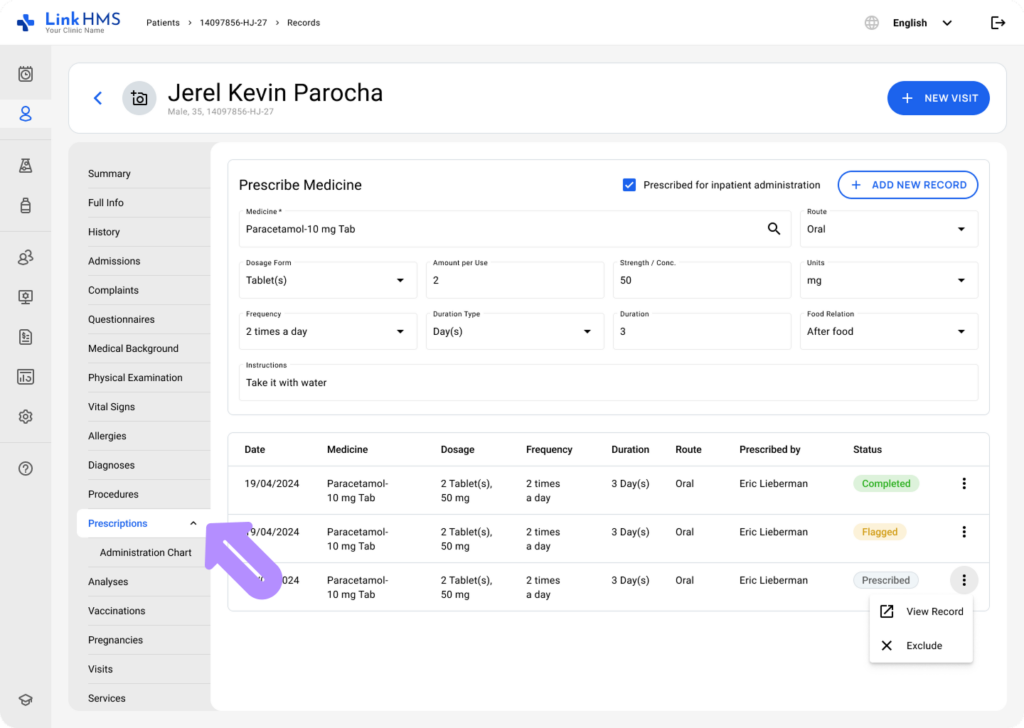Click the search icon in Medicine field

coord(773,229)
